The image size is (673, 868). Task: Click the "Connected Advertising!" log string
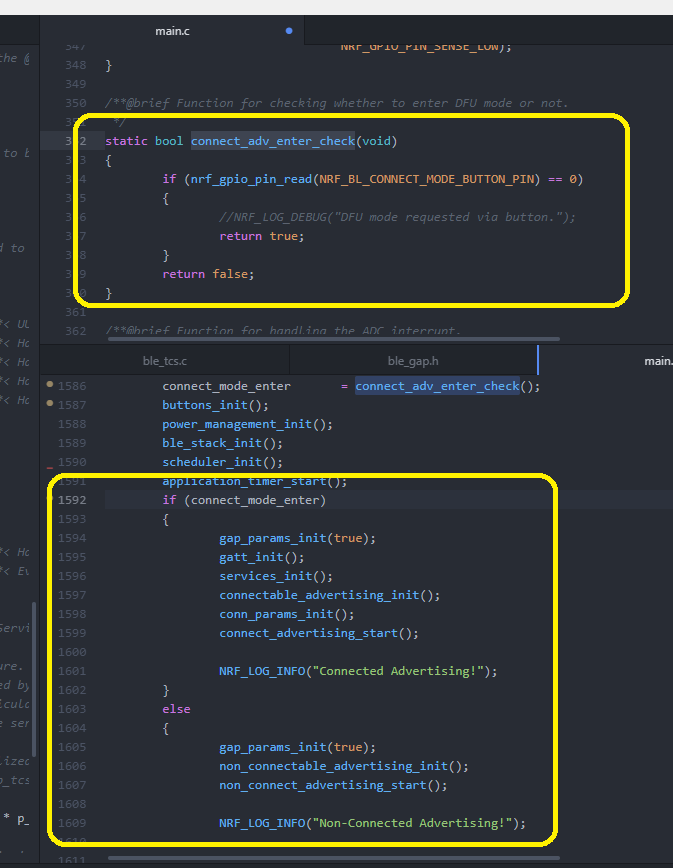(x=400, y=671)
